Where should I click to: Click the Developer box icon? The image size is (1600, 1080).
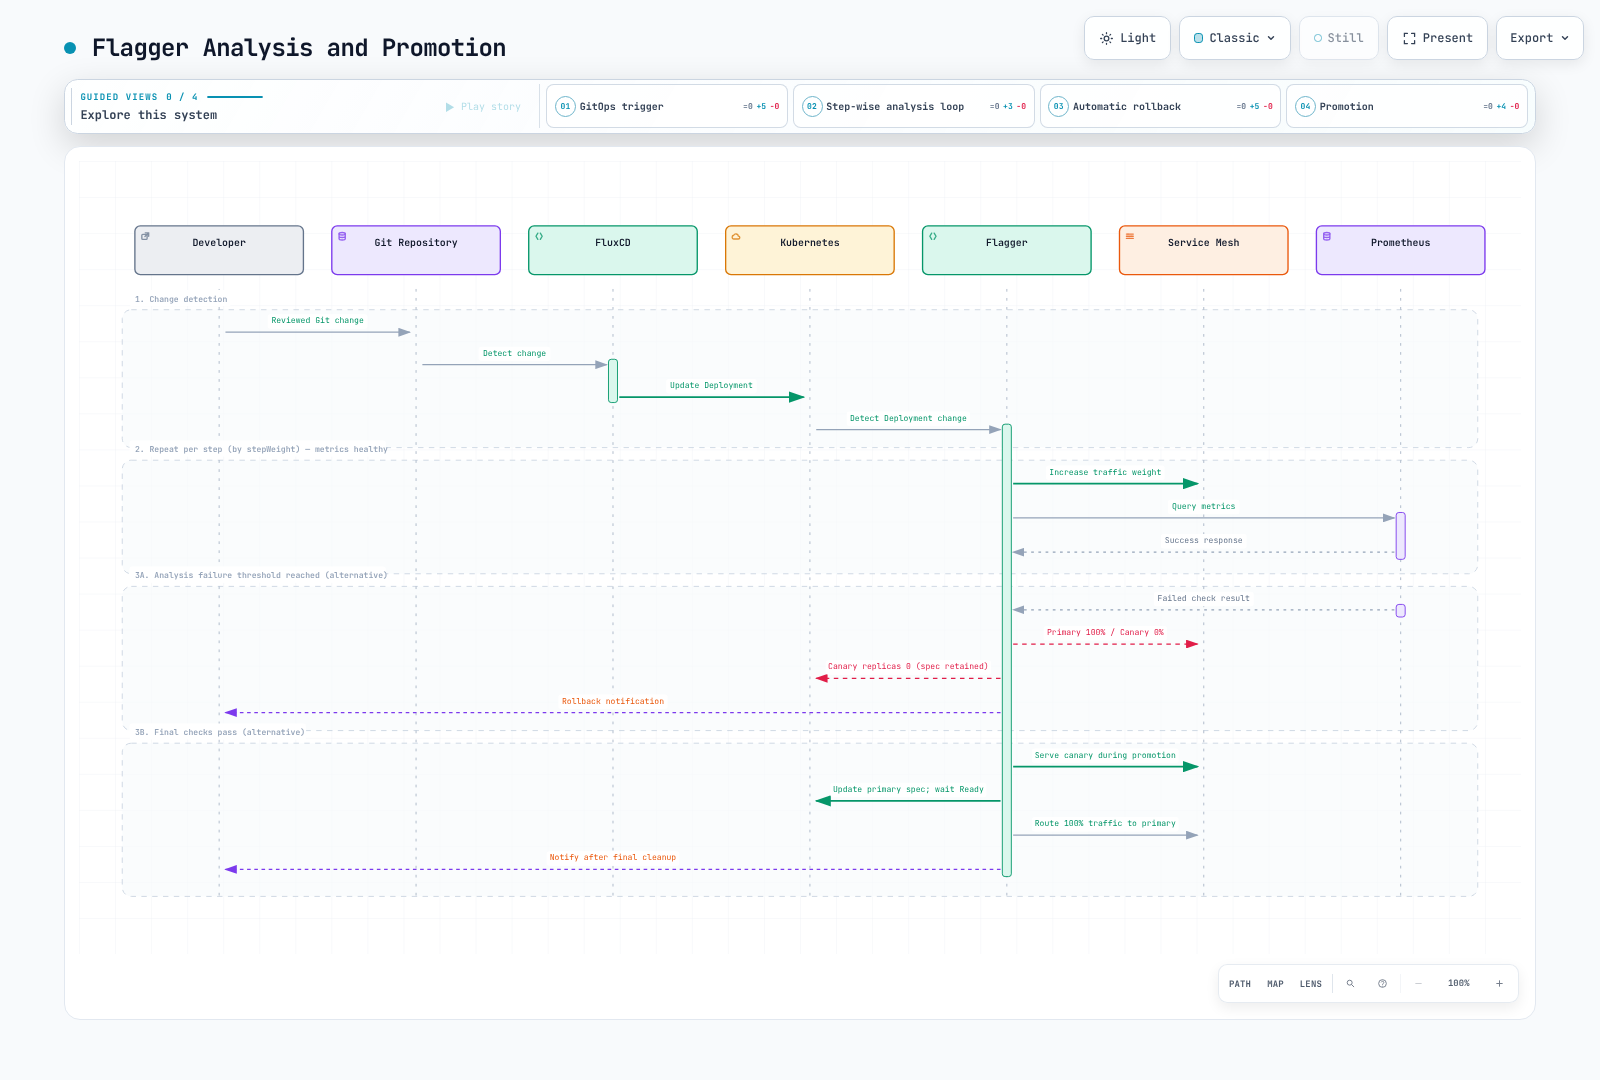point(145,237)
